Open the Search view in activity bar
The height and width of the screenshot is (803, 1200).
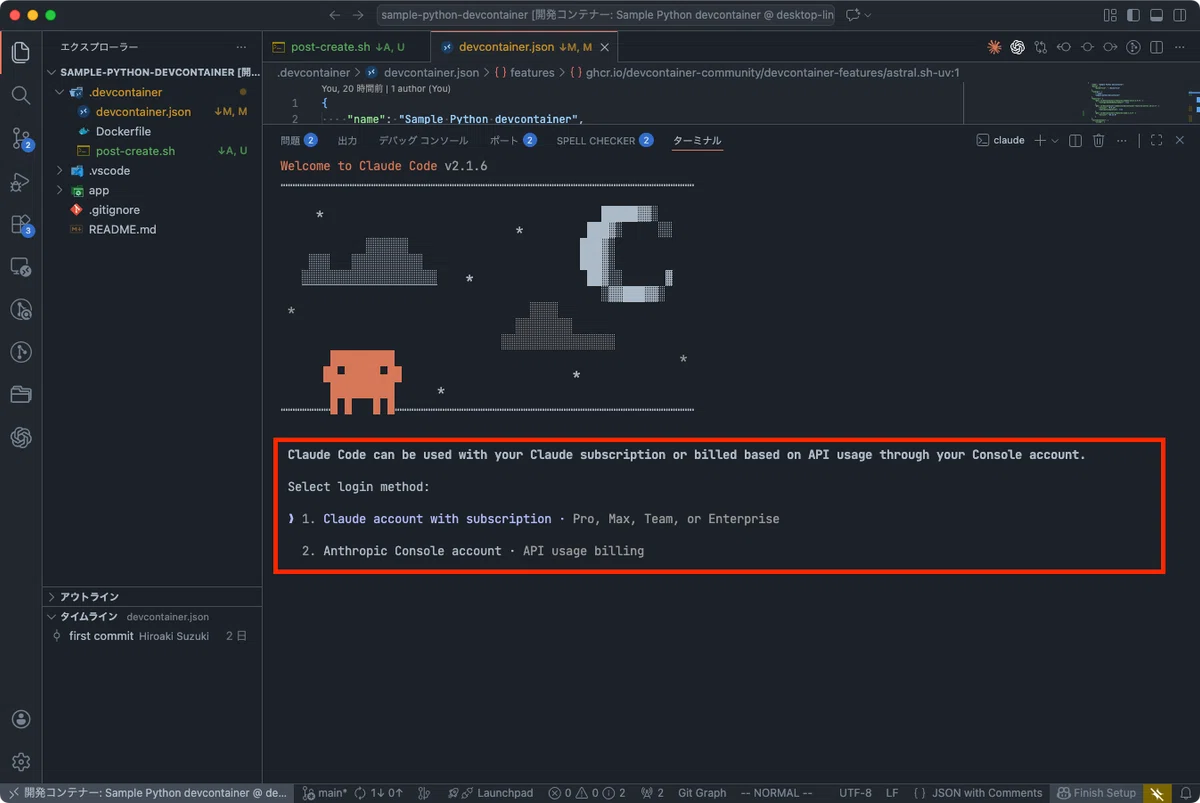click(21, 95)
